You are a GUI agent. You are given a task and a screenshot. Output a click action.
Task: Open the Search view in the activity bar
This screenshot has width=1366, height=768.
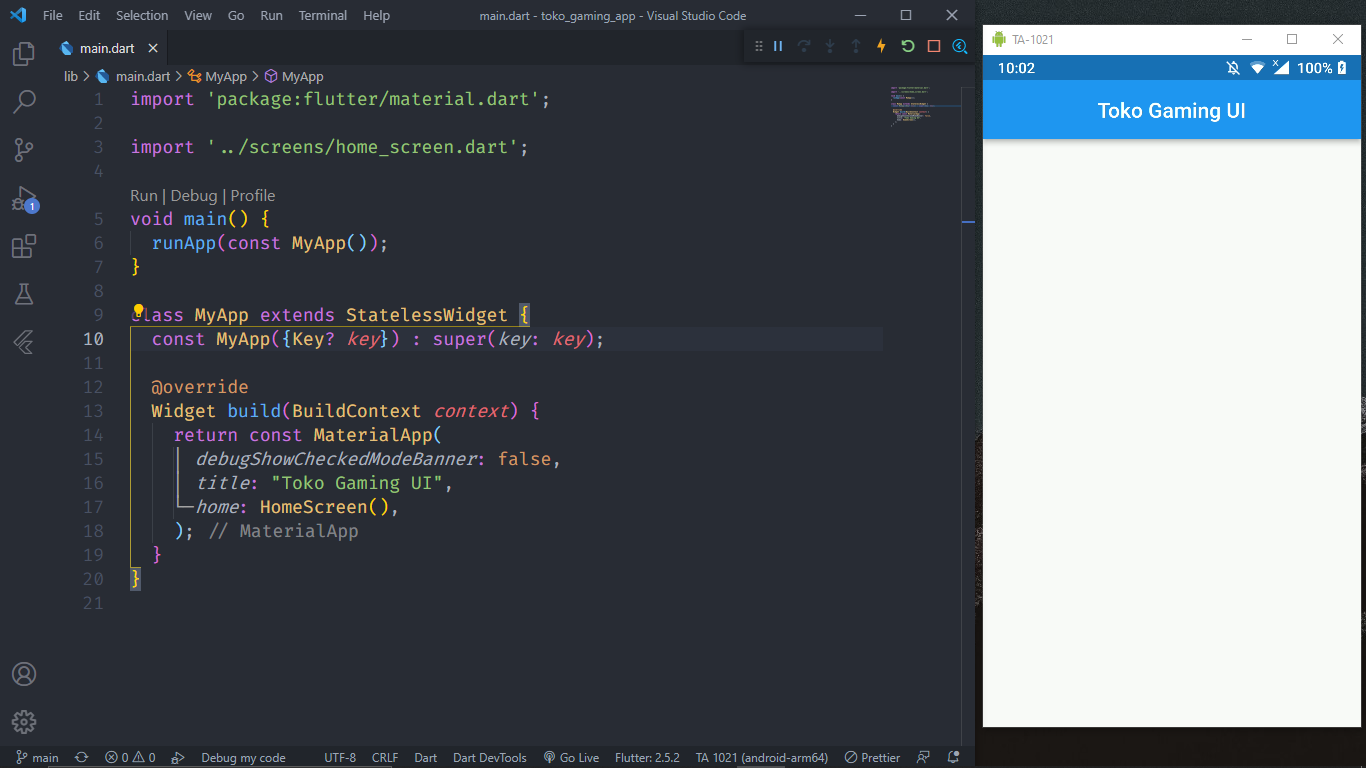(24, 102)
